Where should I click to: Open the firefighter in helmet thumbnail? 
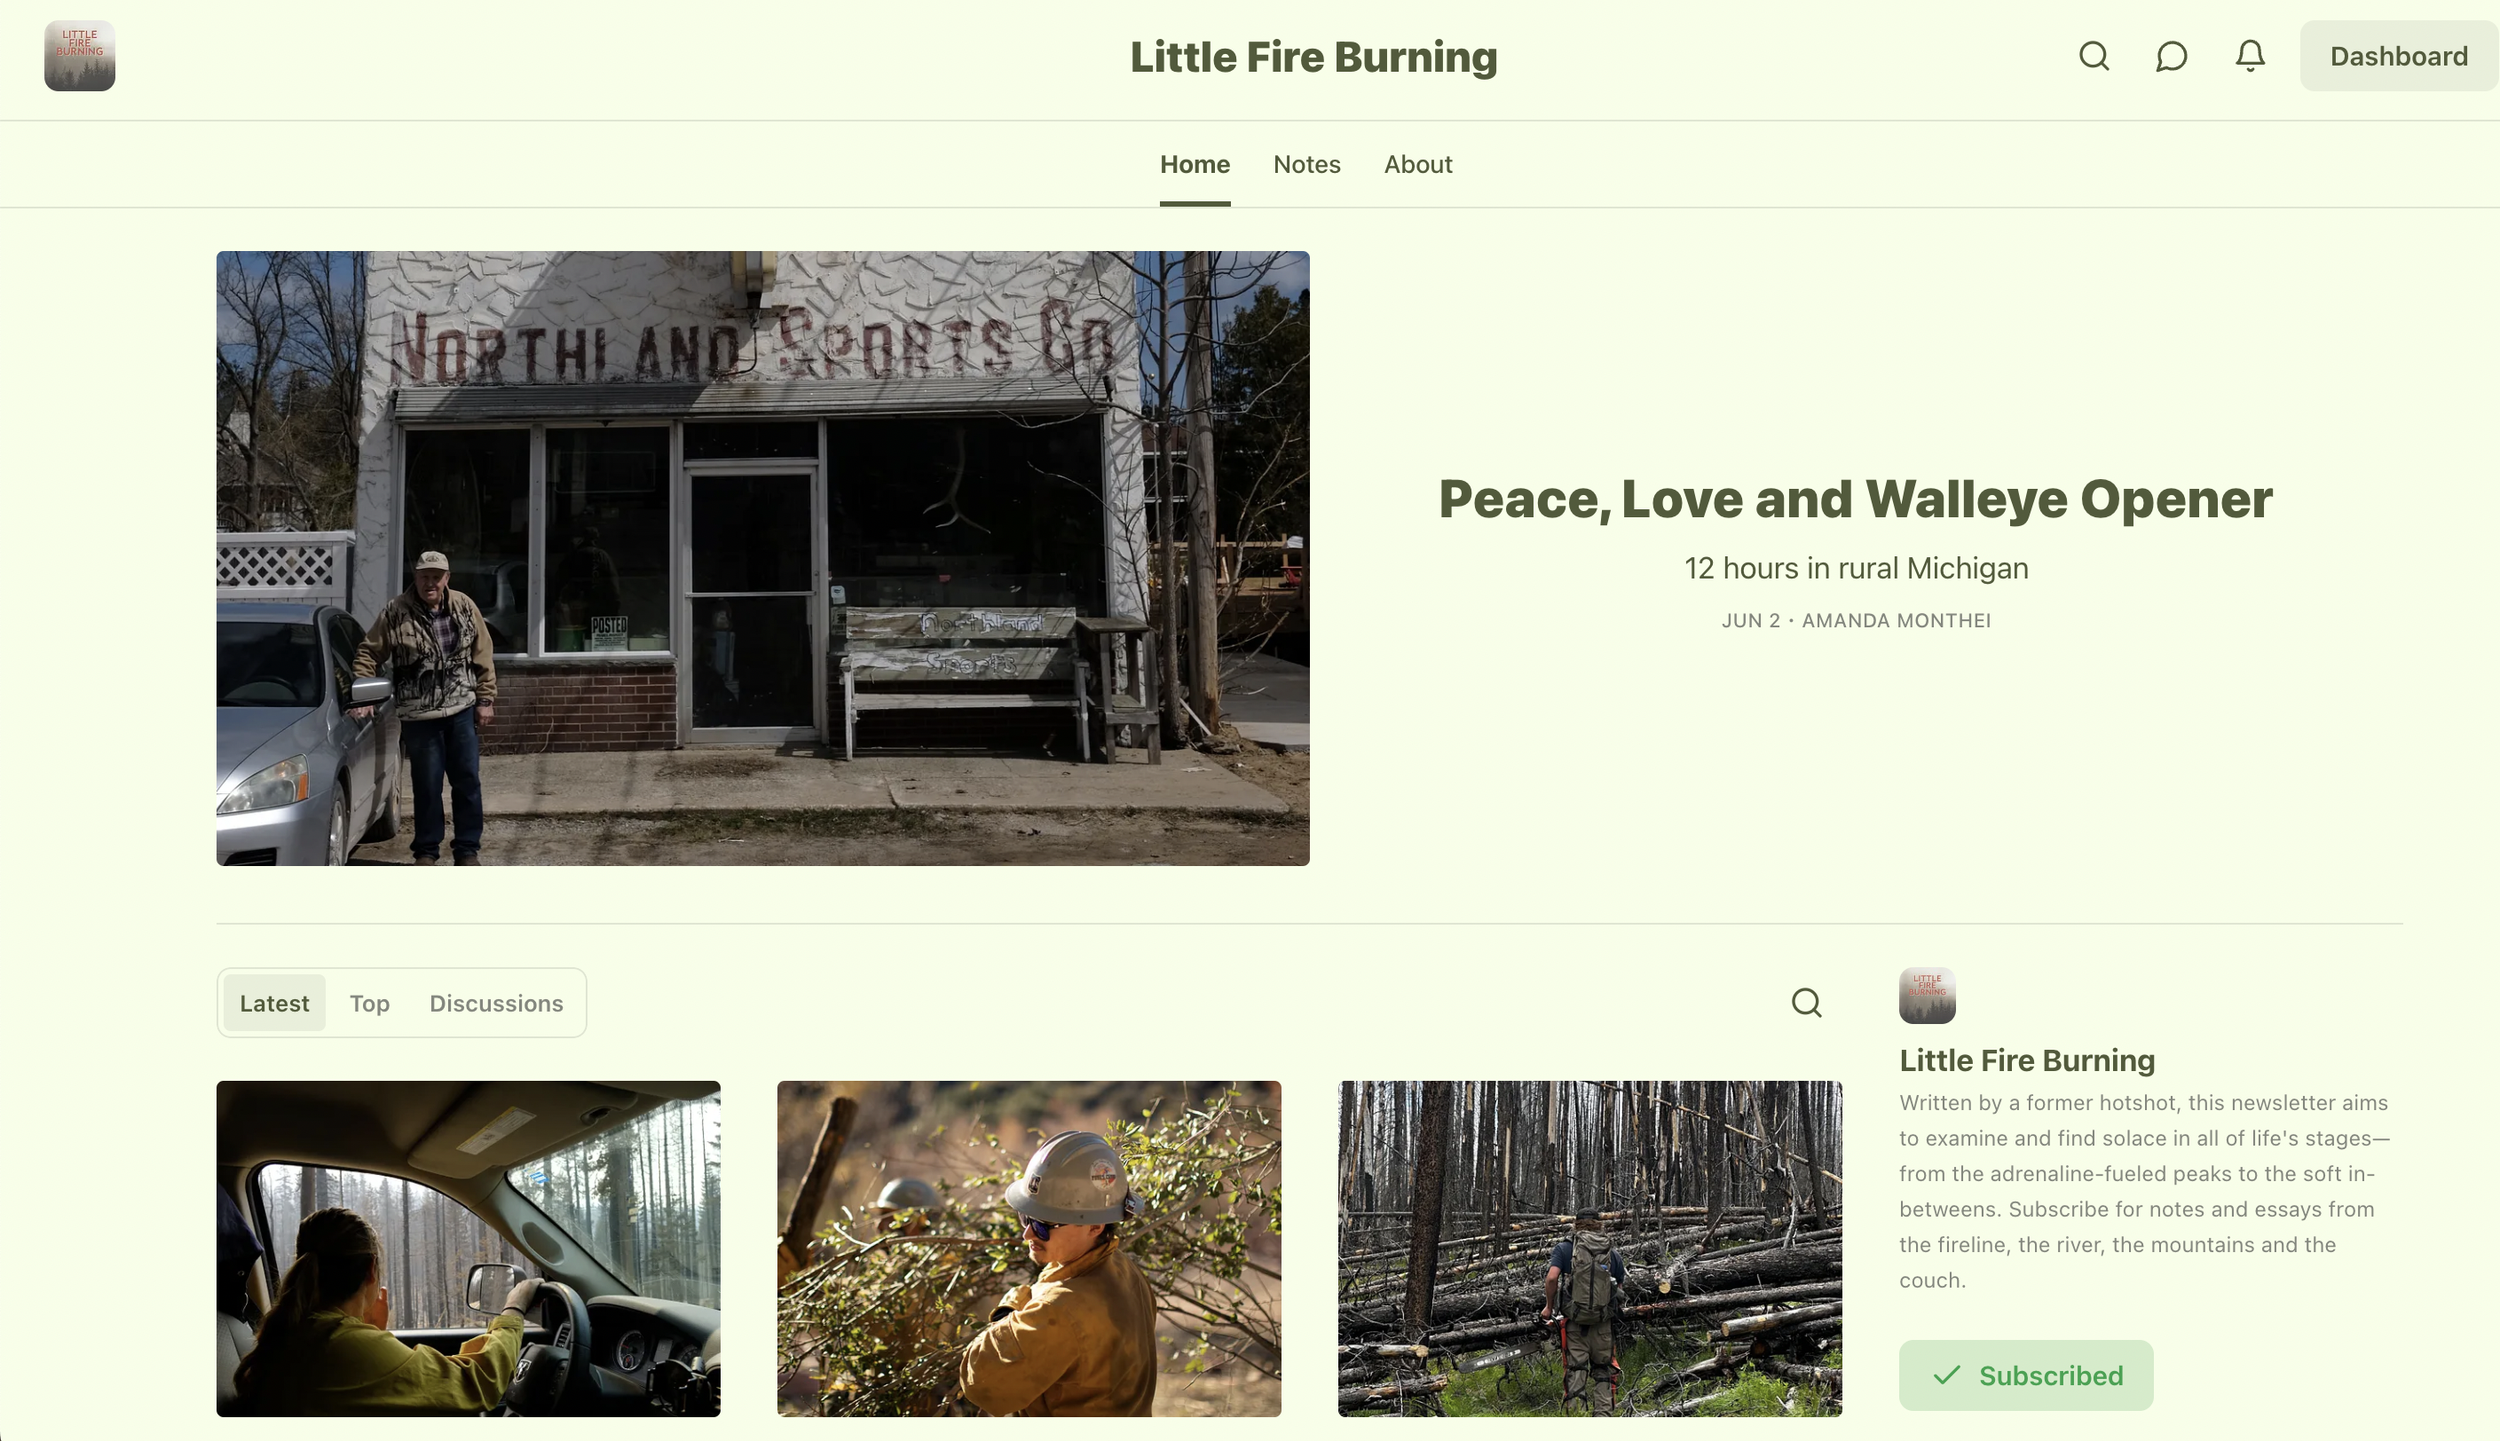1029,1248
